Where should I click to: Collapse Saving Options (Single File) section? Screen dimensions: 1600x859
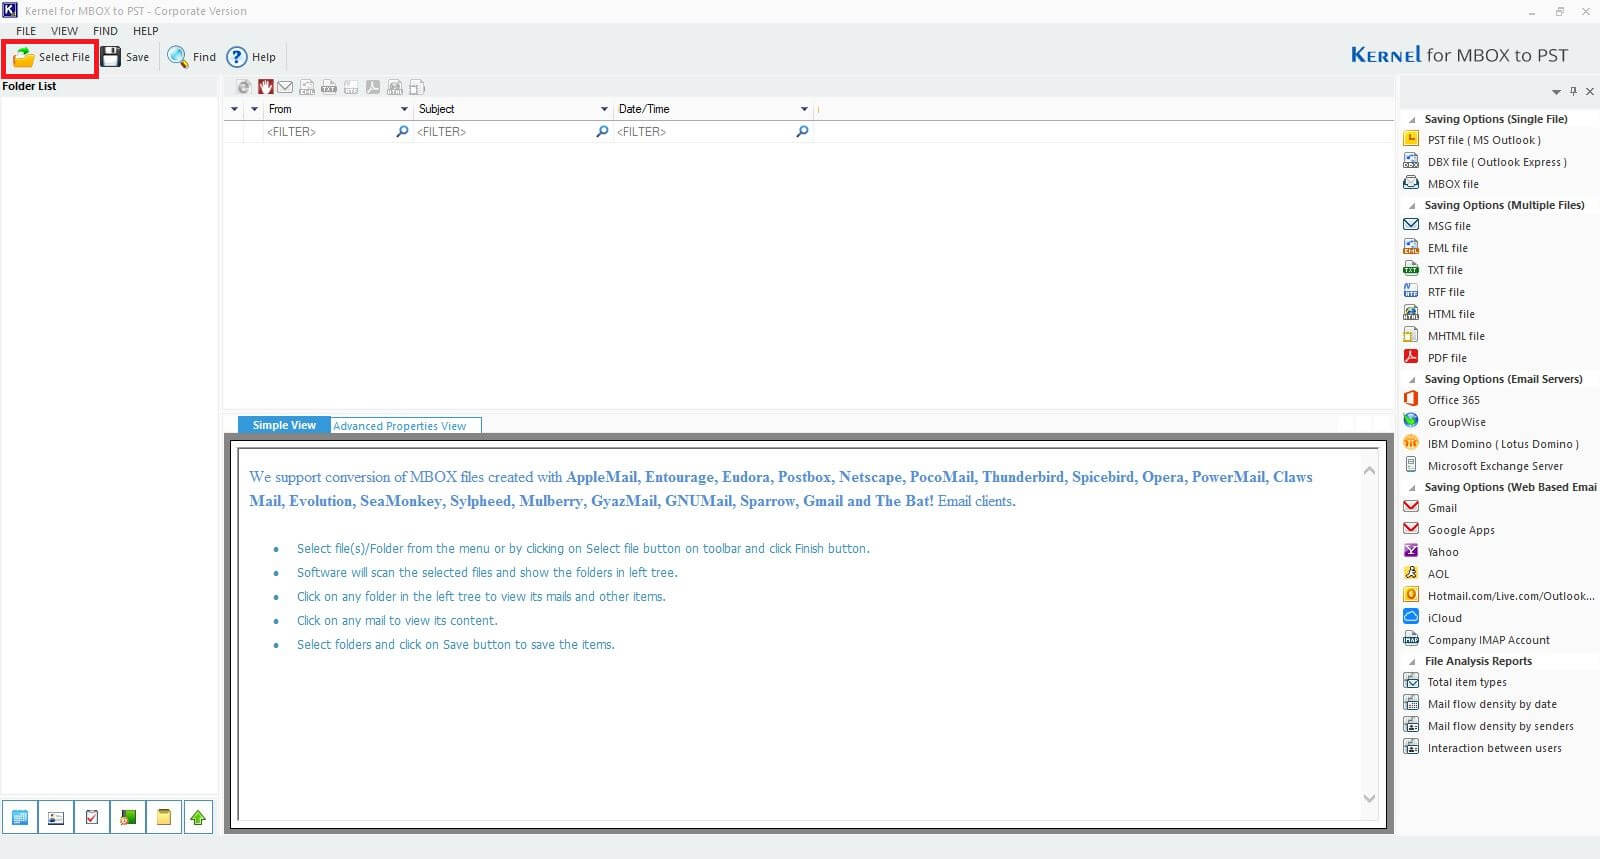coord(1412,119)
